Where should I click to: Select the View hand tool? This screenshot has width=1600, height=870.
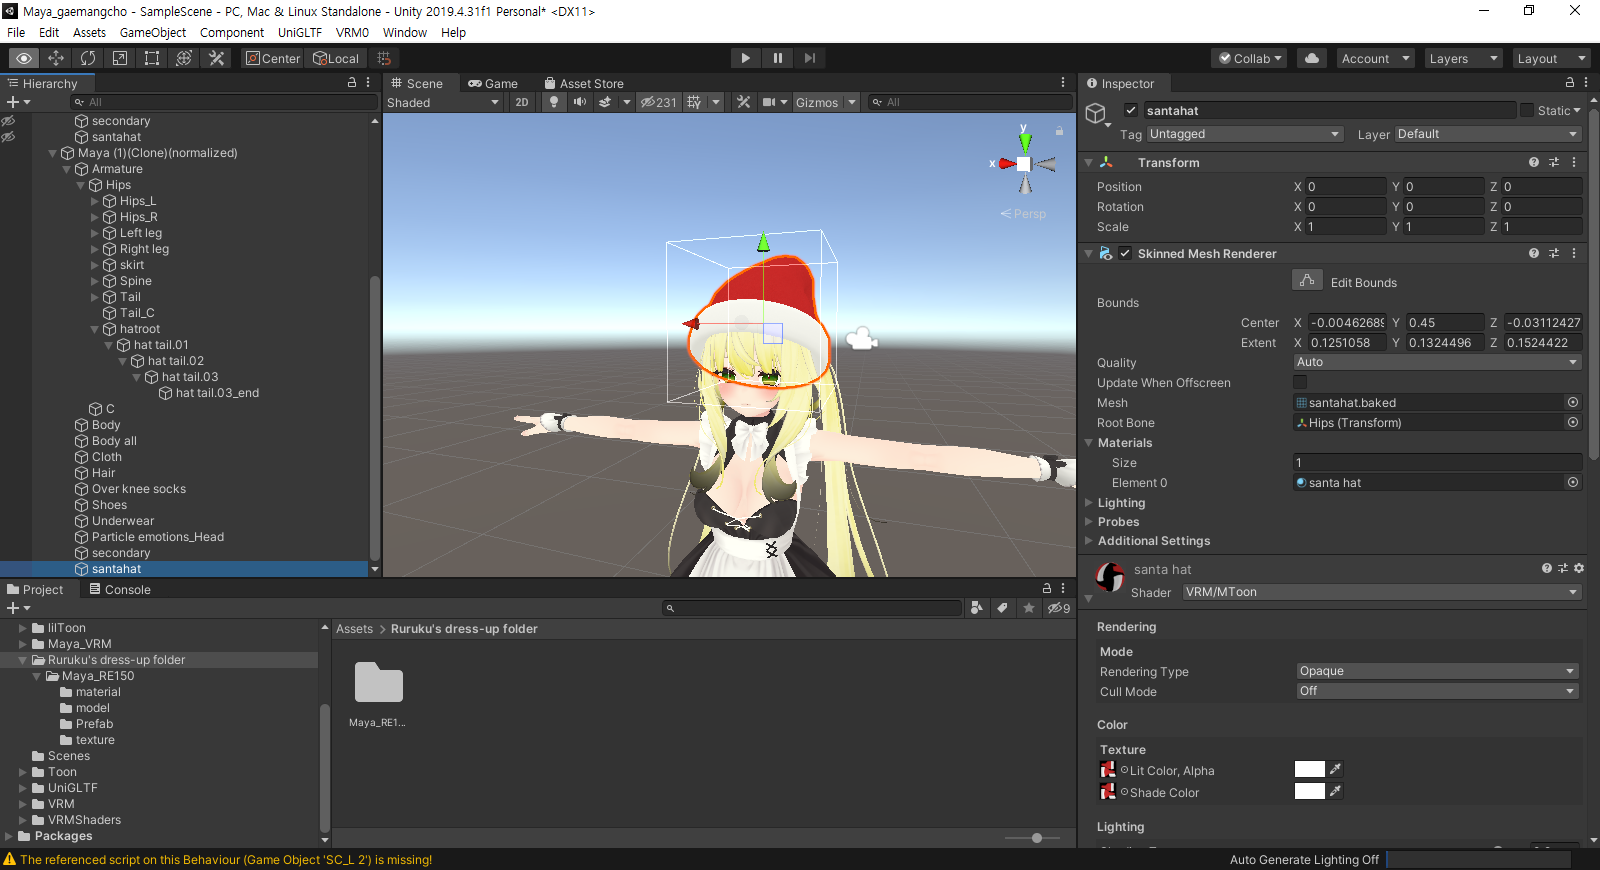click(24, 58)
